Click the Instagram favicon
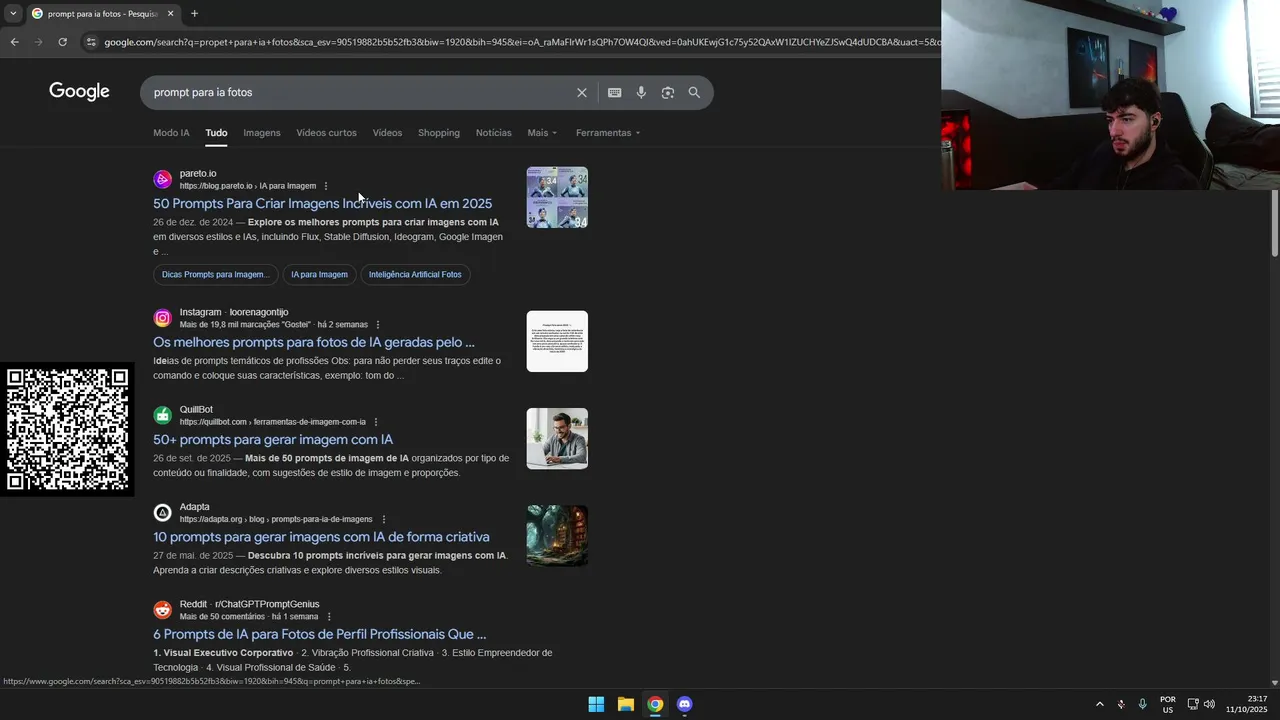Viewport: 1280px width, 720px height. tap(162, 318)
